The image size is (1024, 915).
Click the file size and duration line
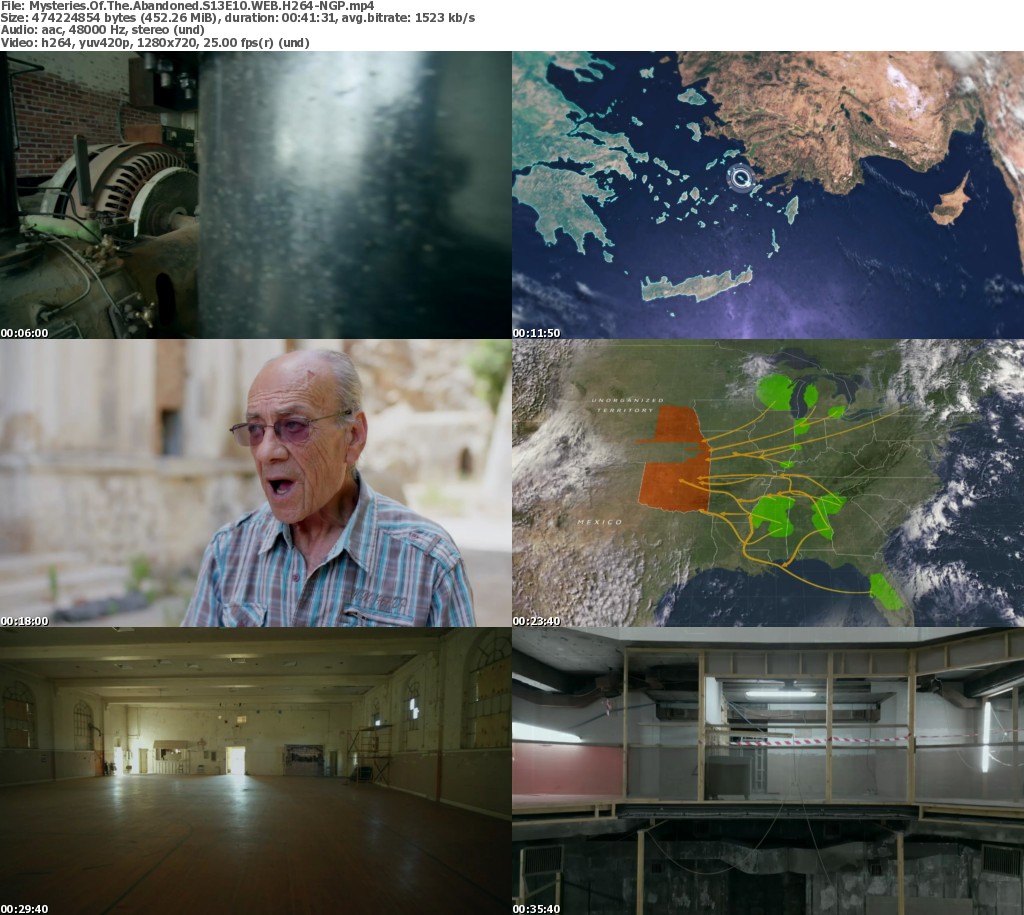coord(238,18)
